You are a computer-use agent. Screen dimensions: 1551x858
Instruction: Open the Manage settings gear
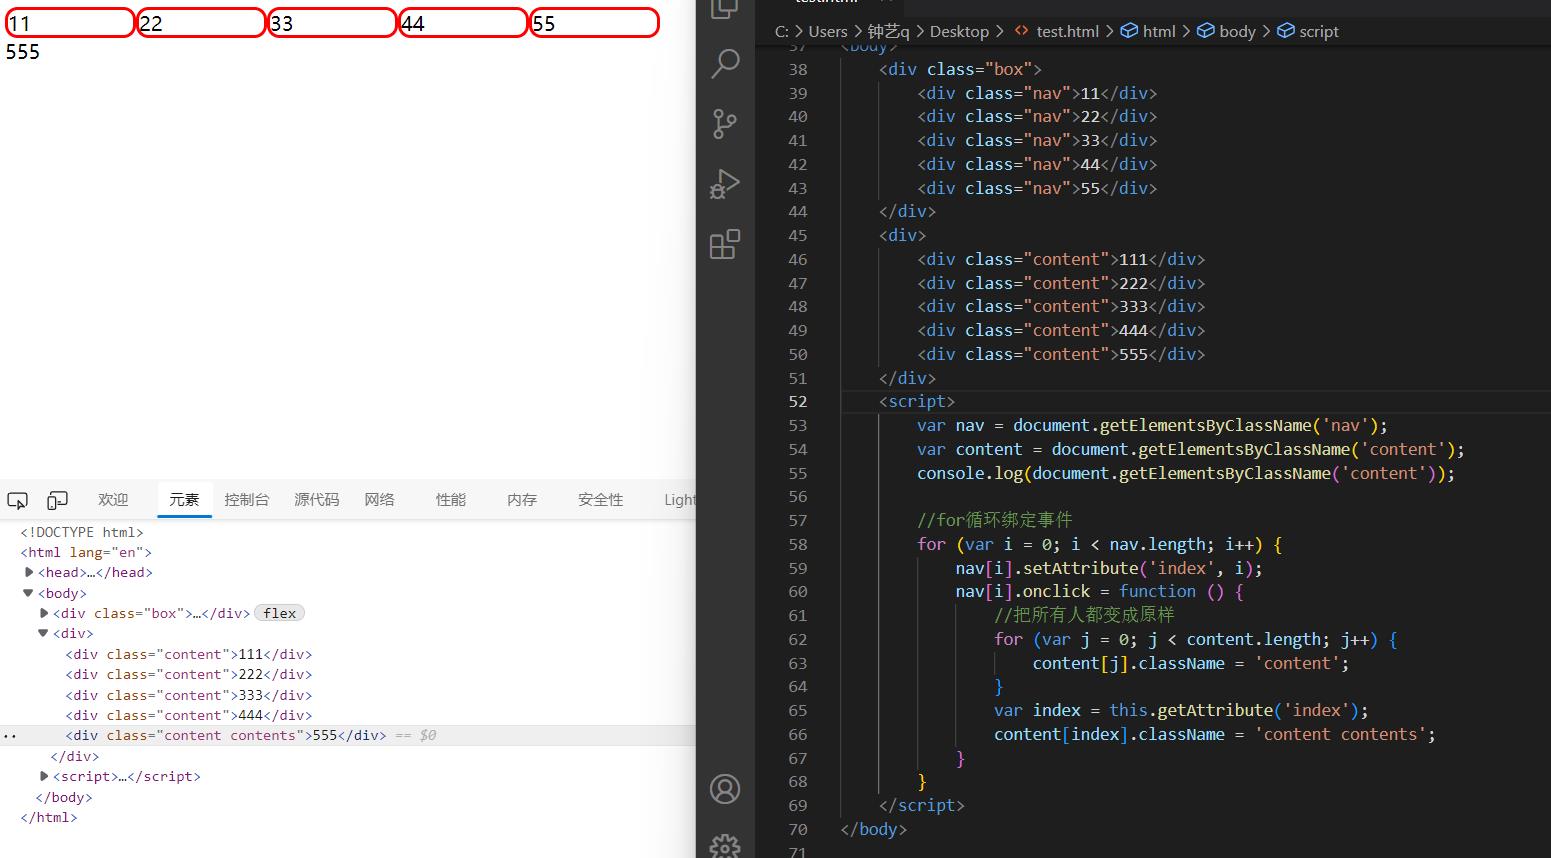tap(724, 845)
